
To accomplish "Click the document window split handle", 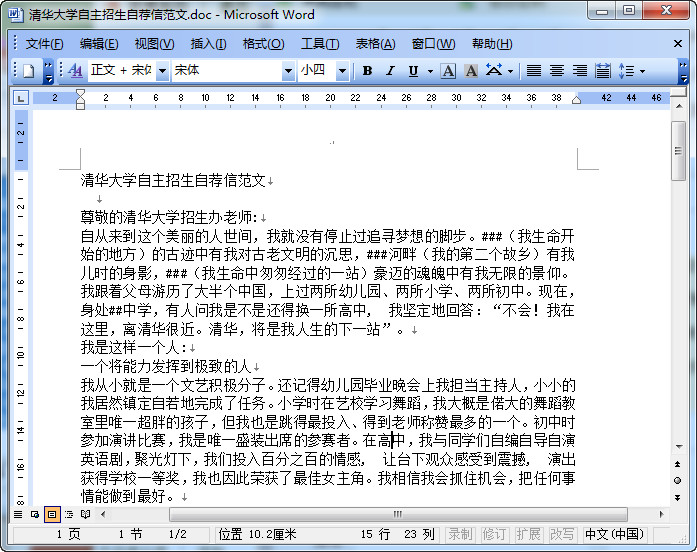I will point(679,92).
